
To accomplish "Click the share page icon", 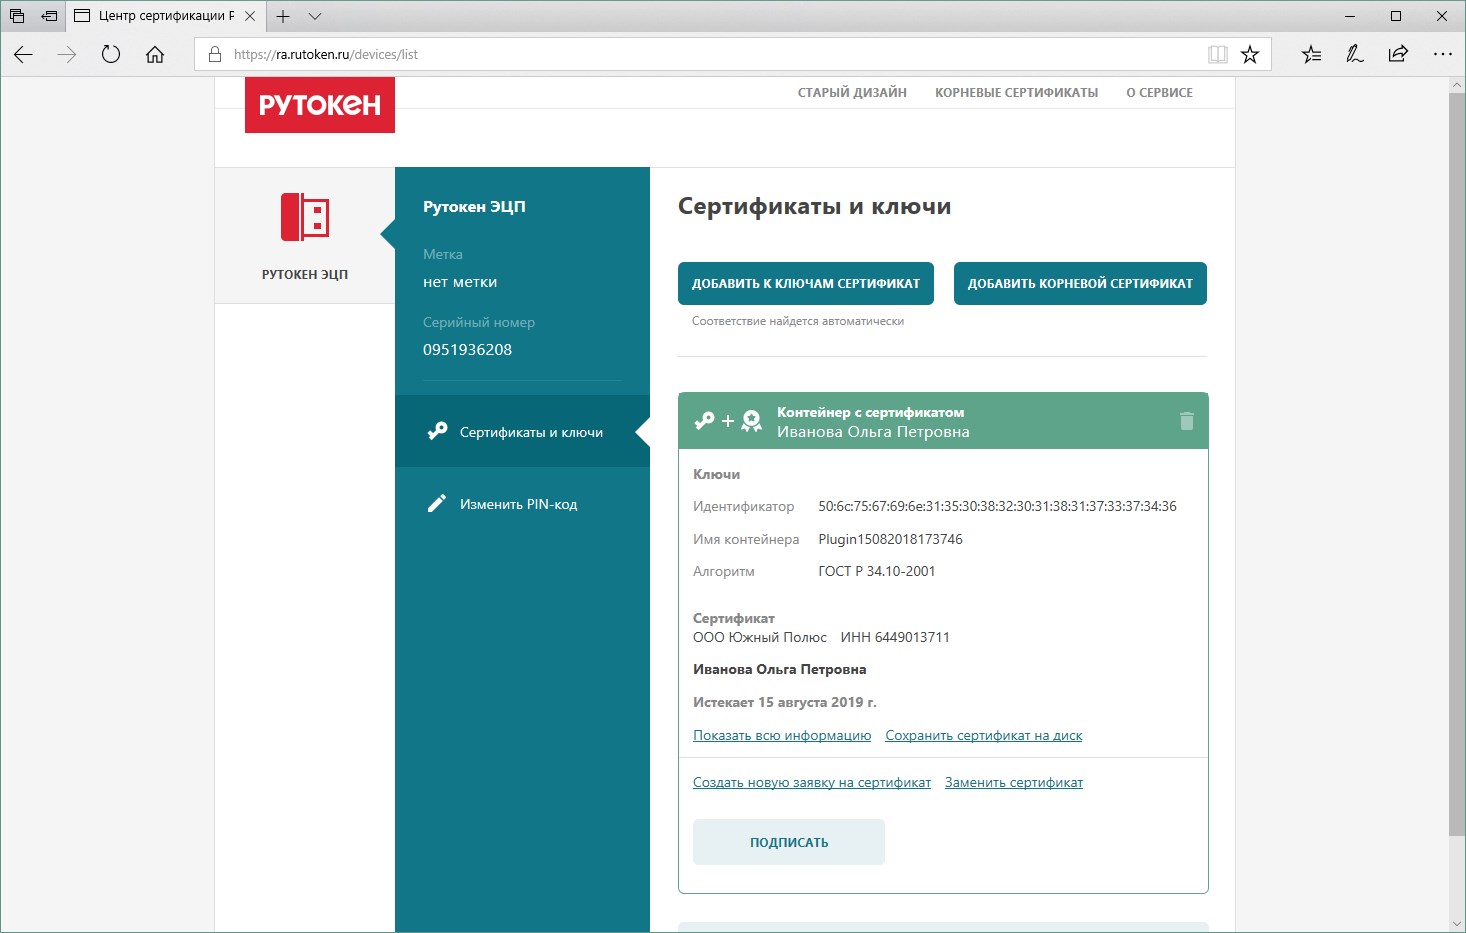I will tap(1398, 54).
